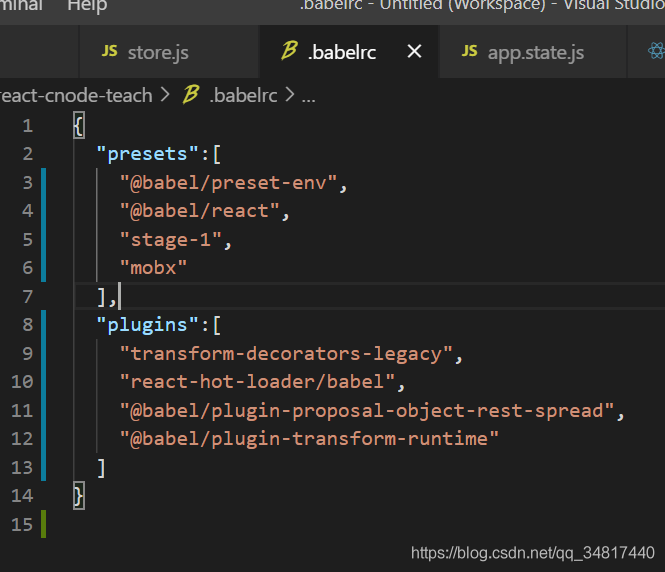Click the "@babel/preset-env" string
This screenshot has width=665, height=572.
click(229, 183)
